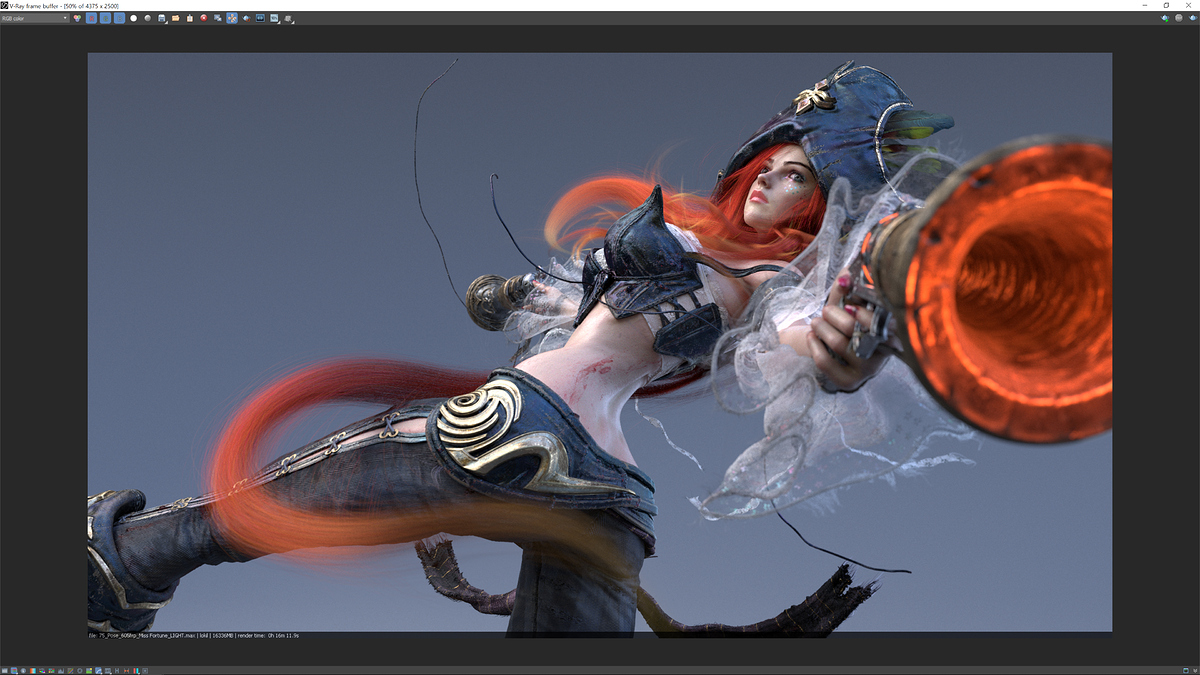Toggle the blue channel view button
Screen dimensions: 1200x675
tap(119, 18)
